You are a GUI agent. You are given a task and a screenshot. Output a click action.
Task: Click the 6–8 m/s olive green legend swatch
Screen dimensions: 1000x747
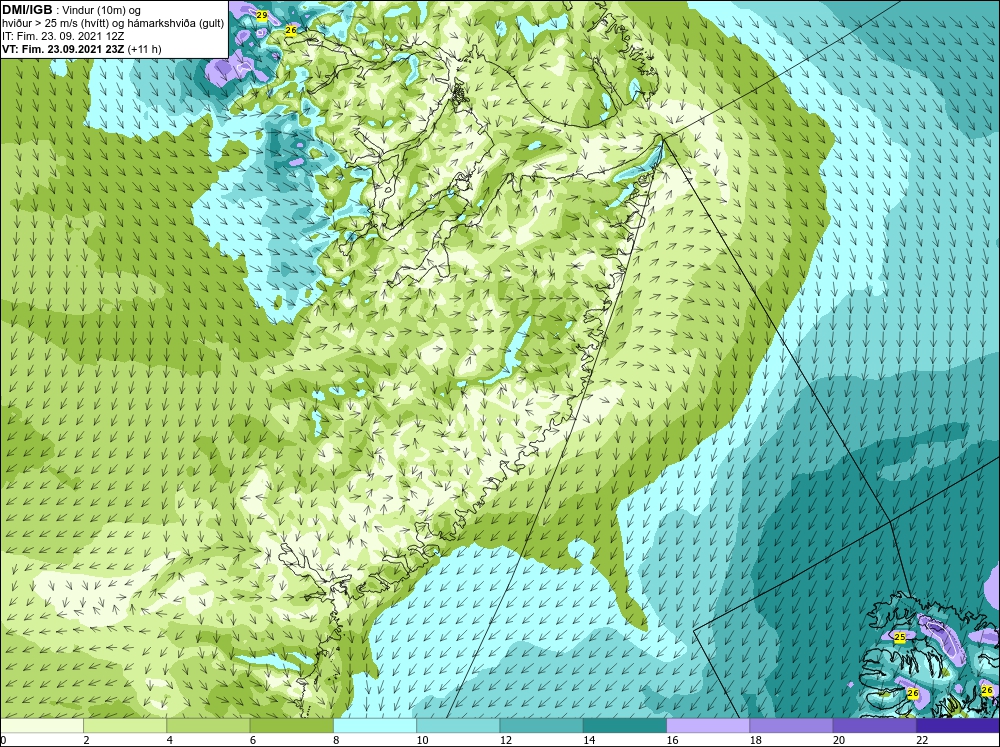coord(291,726)
